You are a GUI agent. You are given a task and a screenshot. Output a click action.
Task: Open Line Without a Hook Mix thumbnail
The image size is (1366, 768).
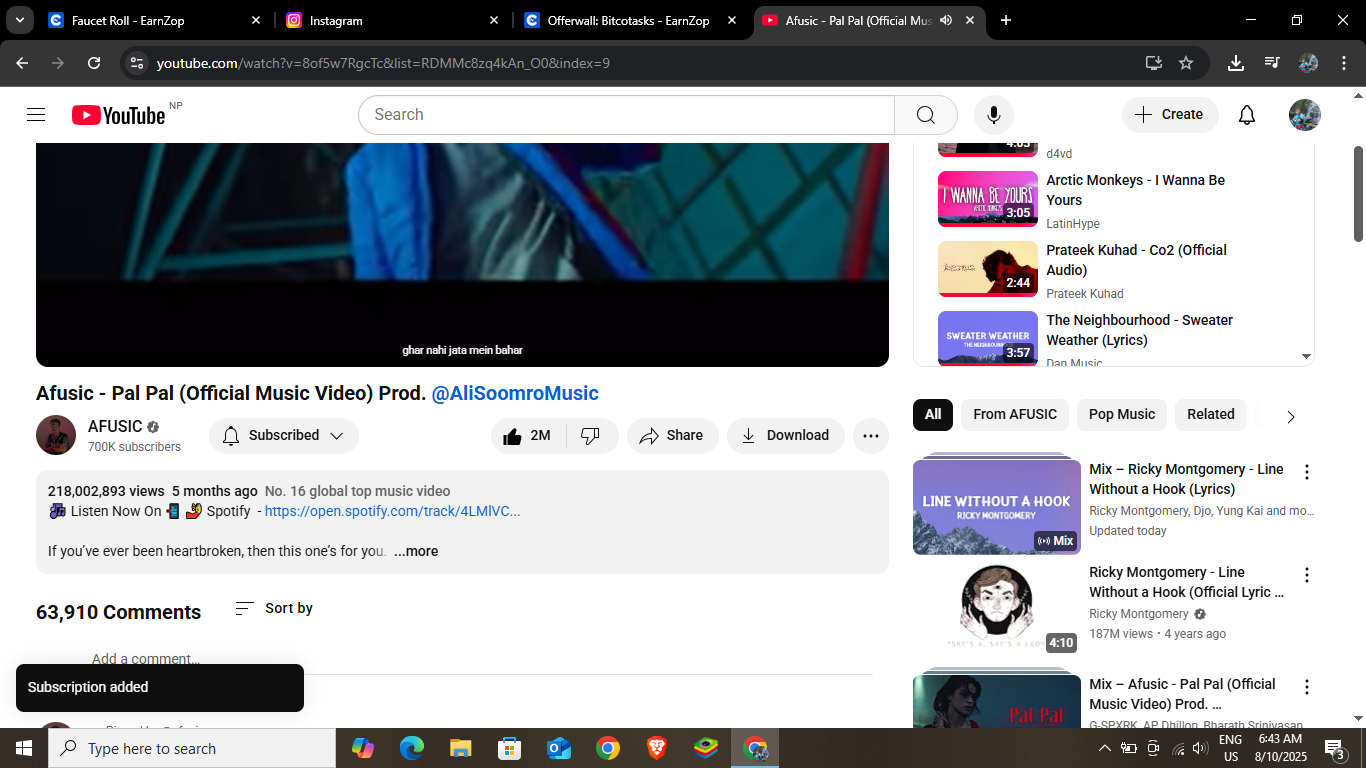tap(997, 507)
